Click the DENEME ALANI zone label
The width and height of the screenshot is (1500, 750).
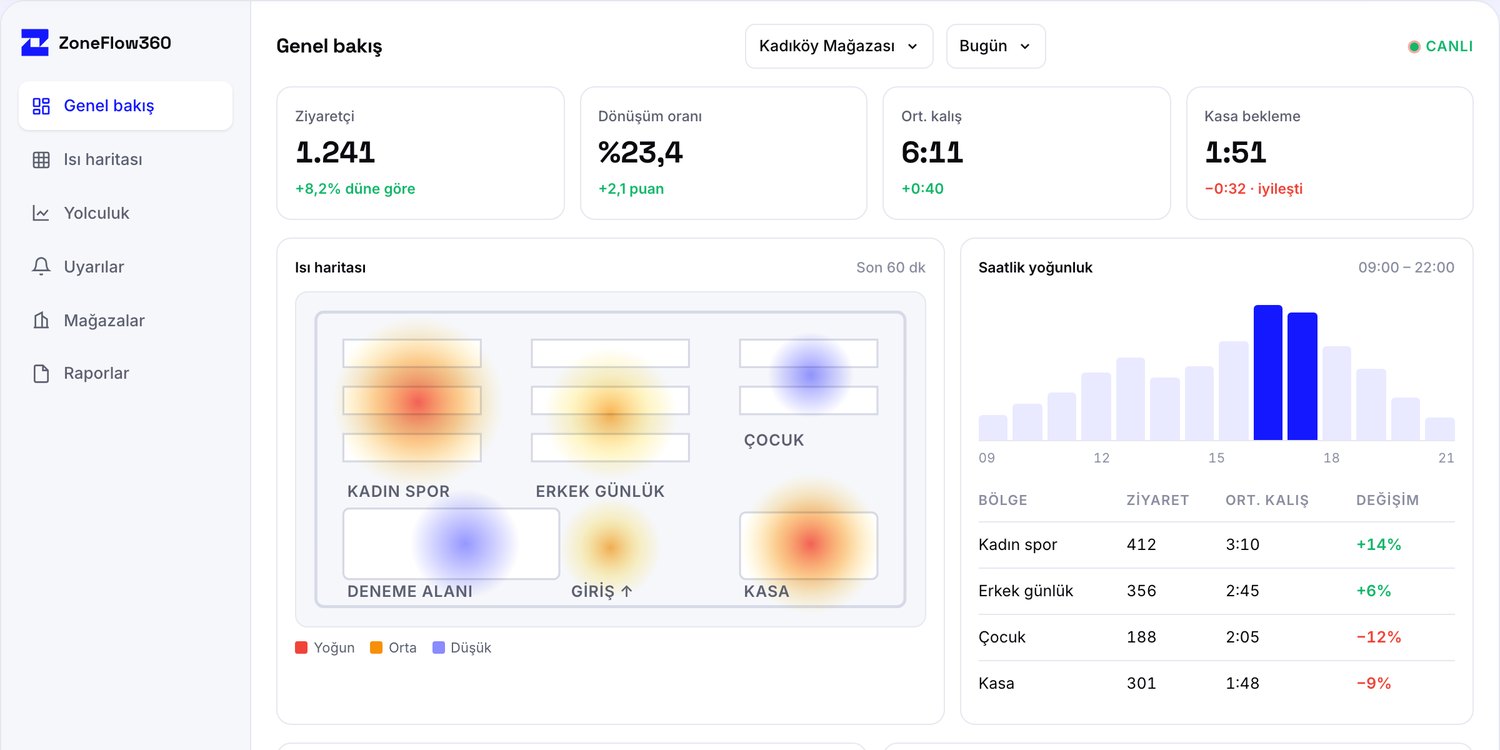(410, 591)
